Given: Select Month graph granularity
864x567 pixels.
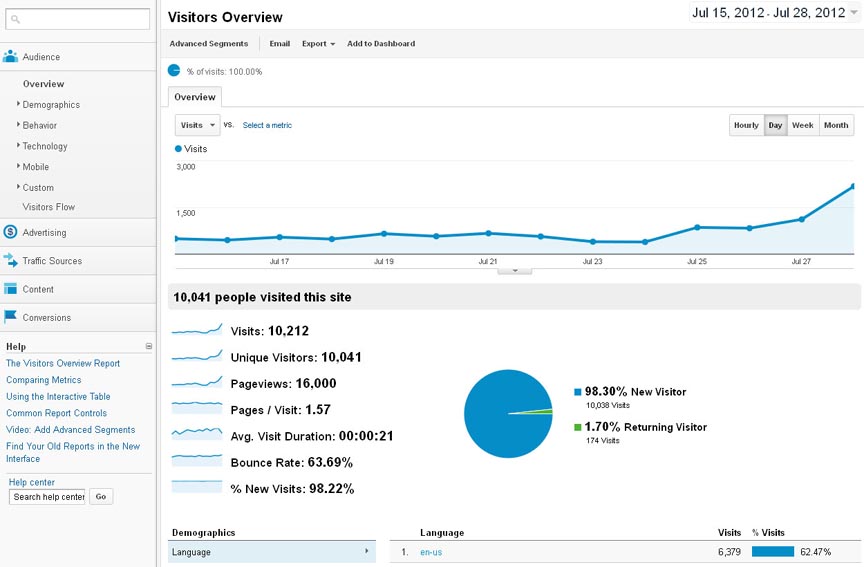Looking at the screenshot, I should coord(836,125).
